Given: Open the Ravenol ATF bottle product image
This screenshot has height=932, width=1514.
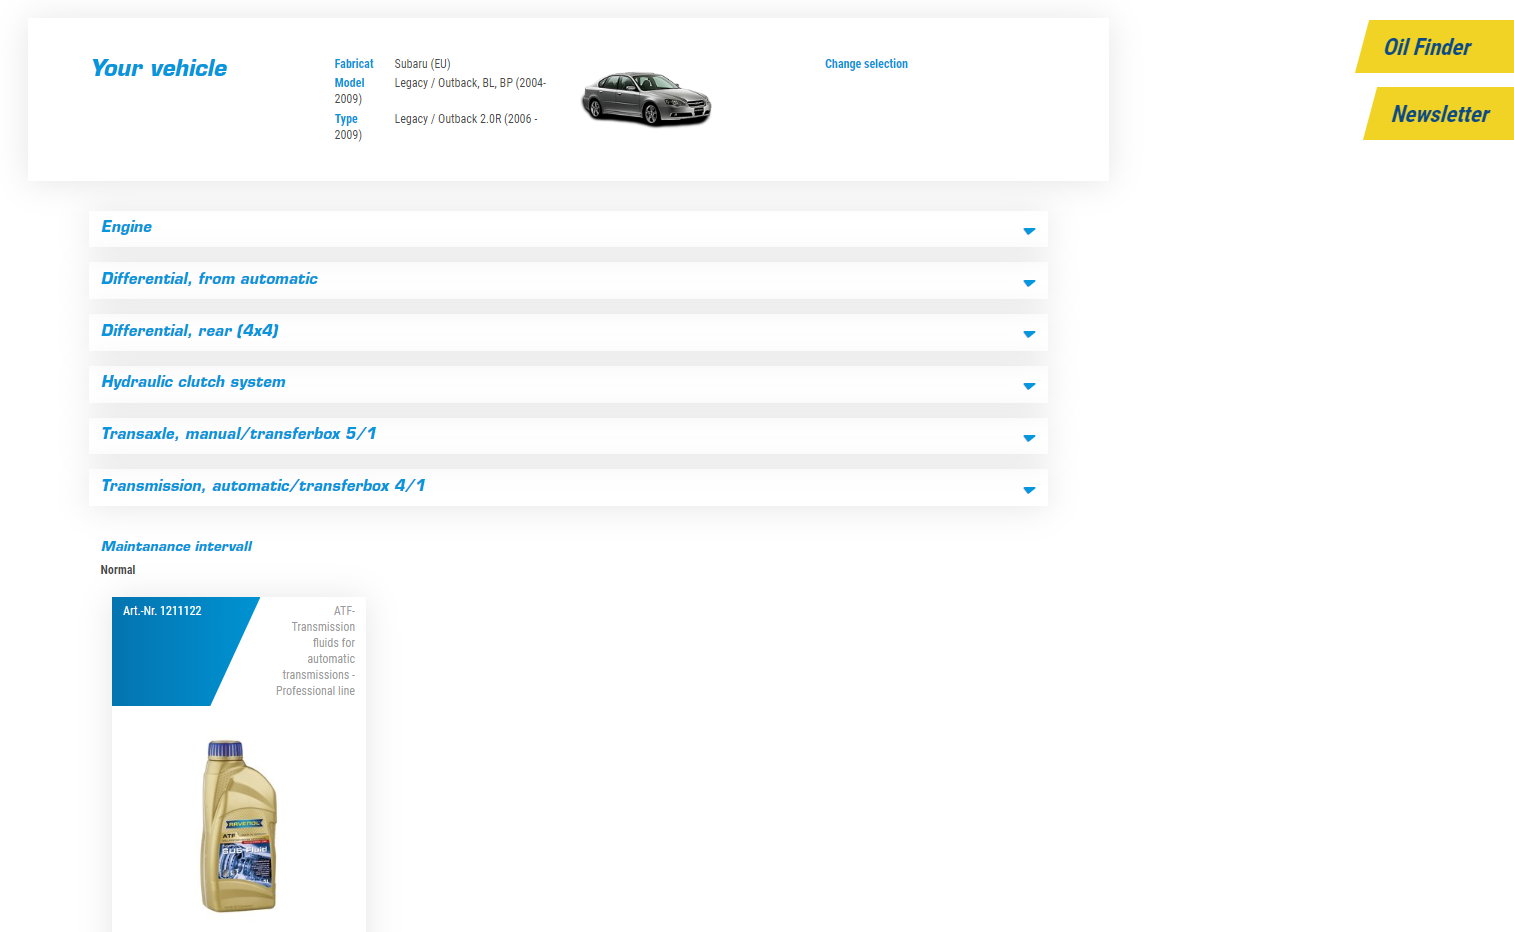Looking at the screenshot, I should (239, 826).
